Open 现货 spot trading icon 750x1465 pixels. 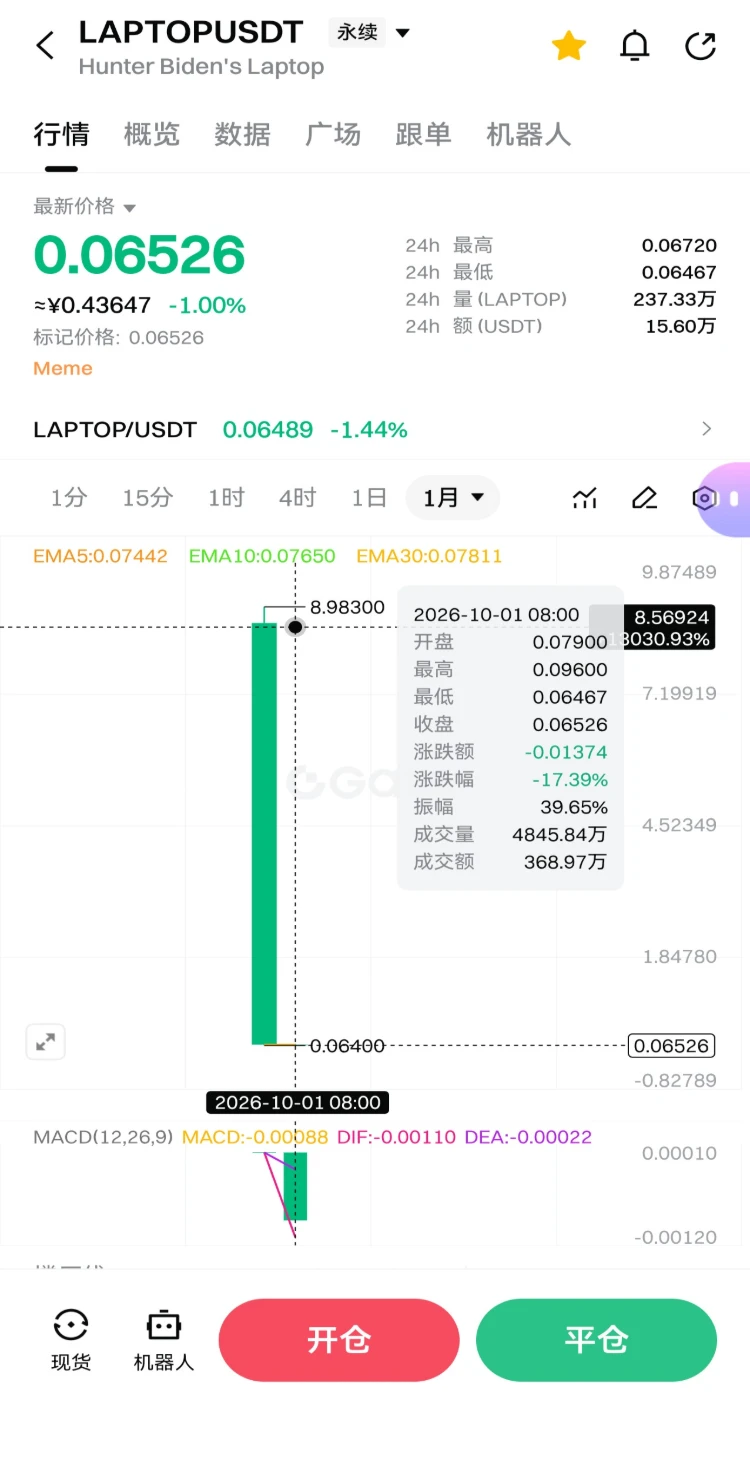(71, 1340)
